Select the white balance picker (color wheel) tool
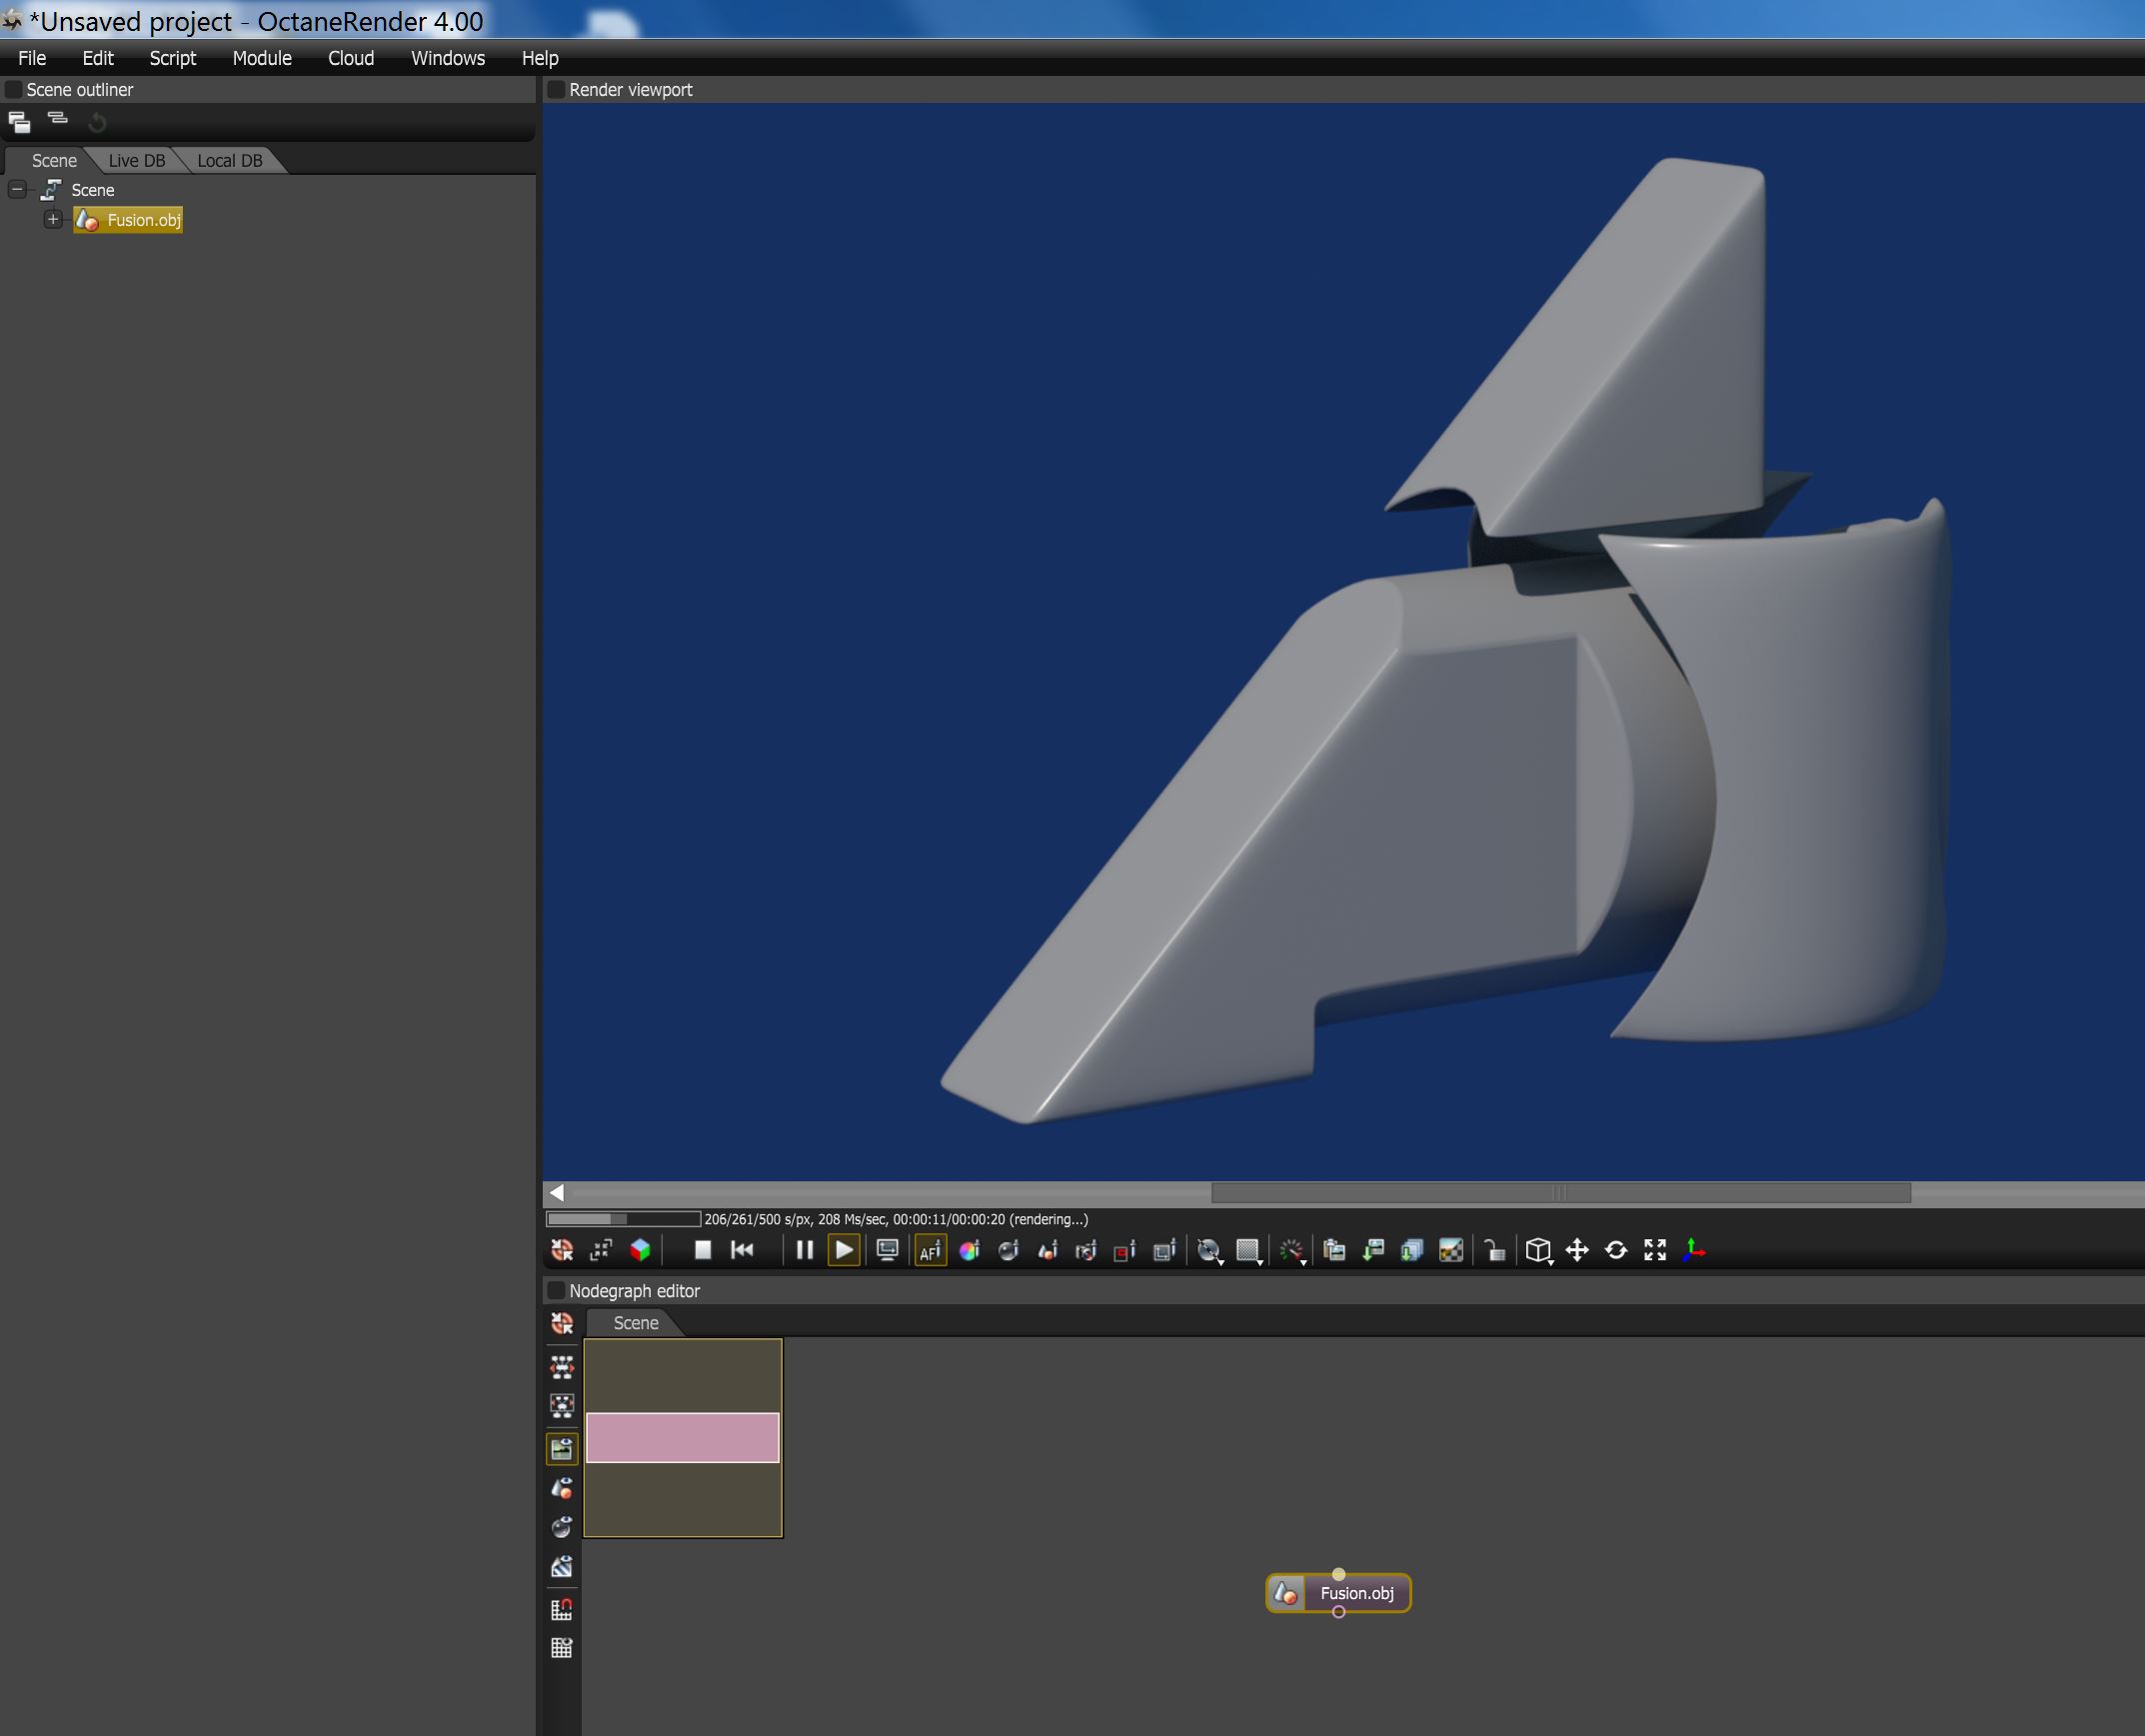The image size is (2145, 1736). tap(969, 1250)
